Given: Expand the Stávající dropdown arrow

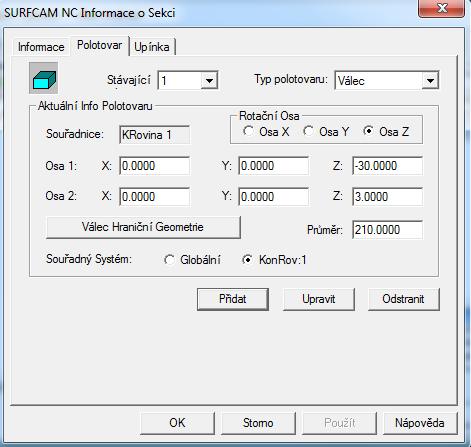Looking at the screenshot, I should [209, 80].
